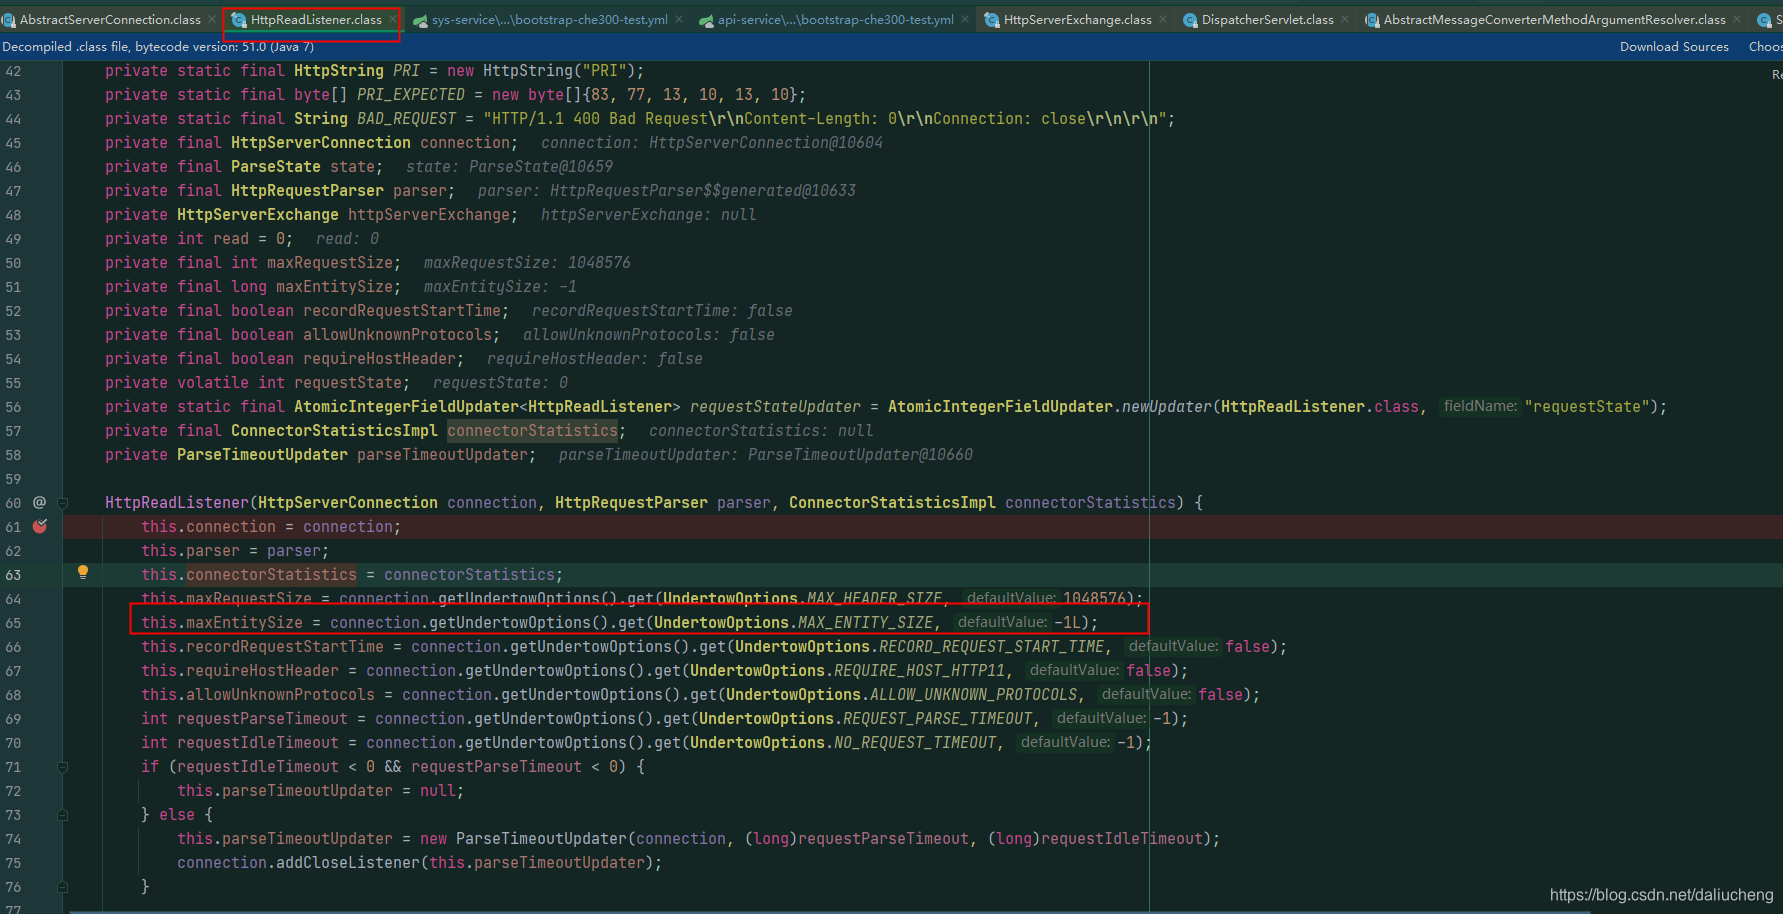Close the HttpServerExchange.class tab
The width and height of the screenshot is (1783, 914).
[1163, 20]
